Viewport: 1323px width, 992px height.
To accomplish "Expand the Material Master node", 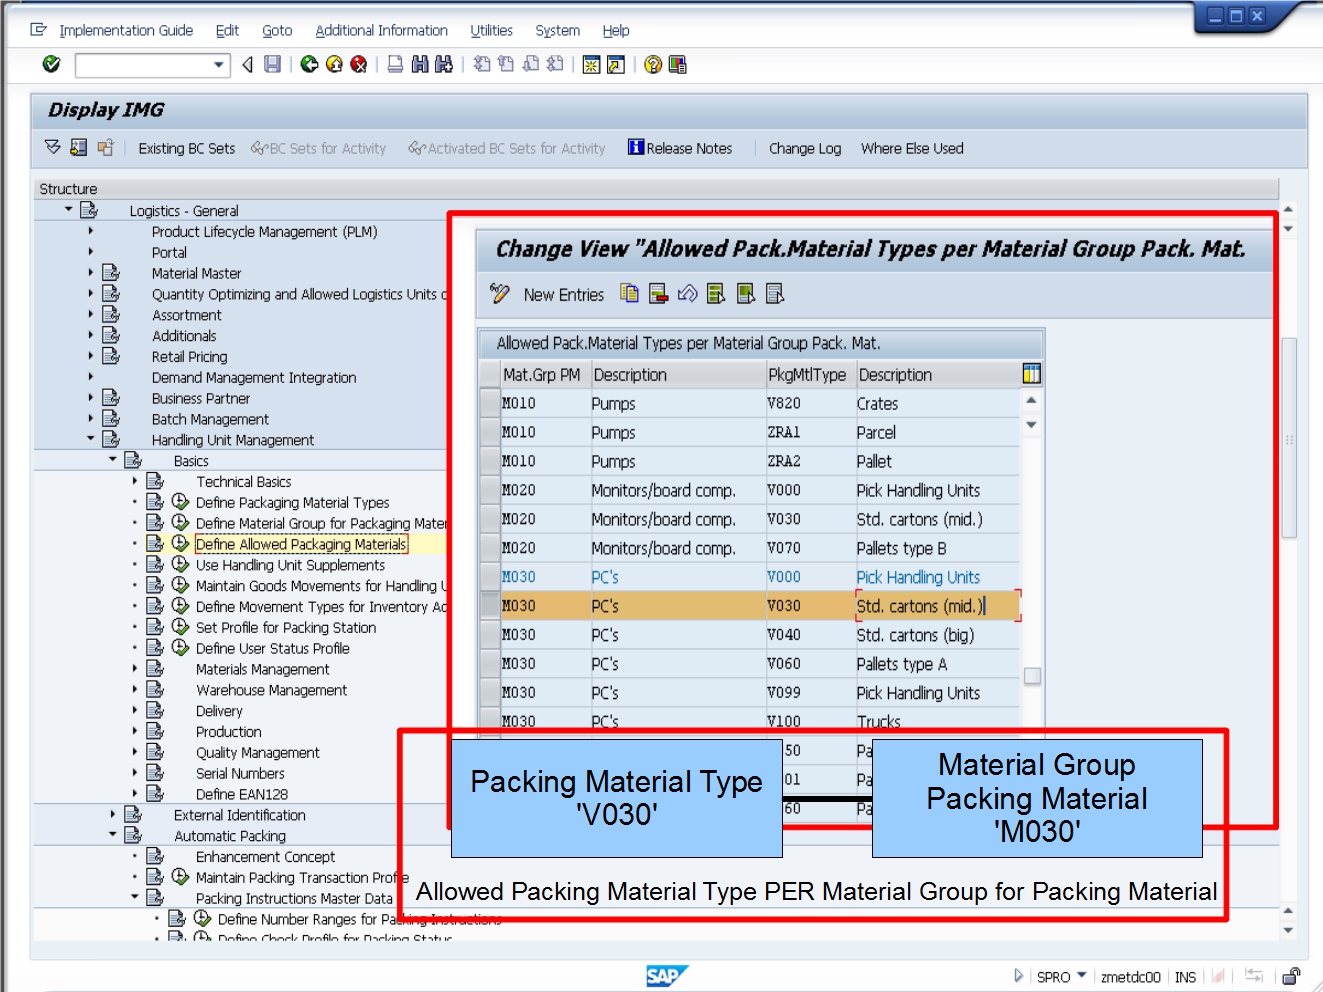I will pos(90,273).
